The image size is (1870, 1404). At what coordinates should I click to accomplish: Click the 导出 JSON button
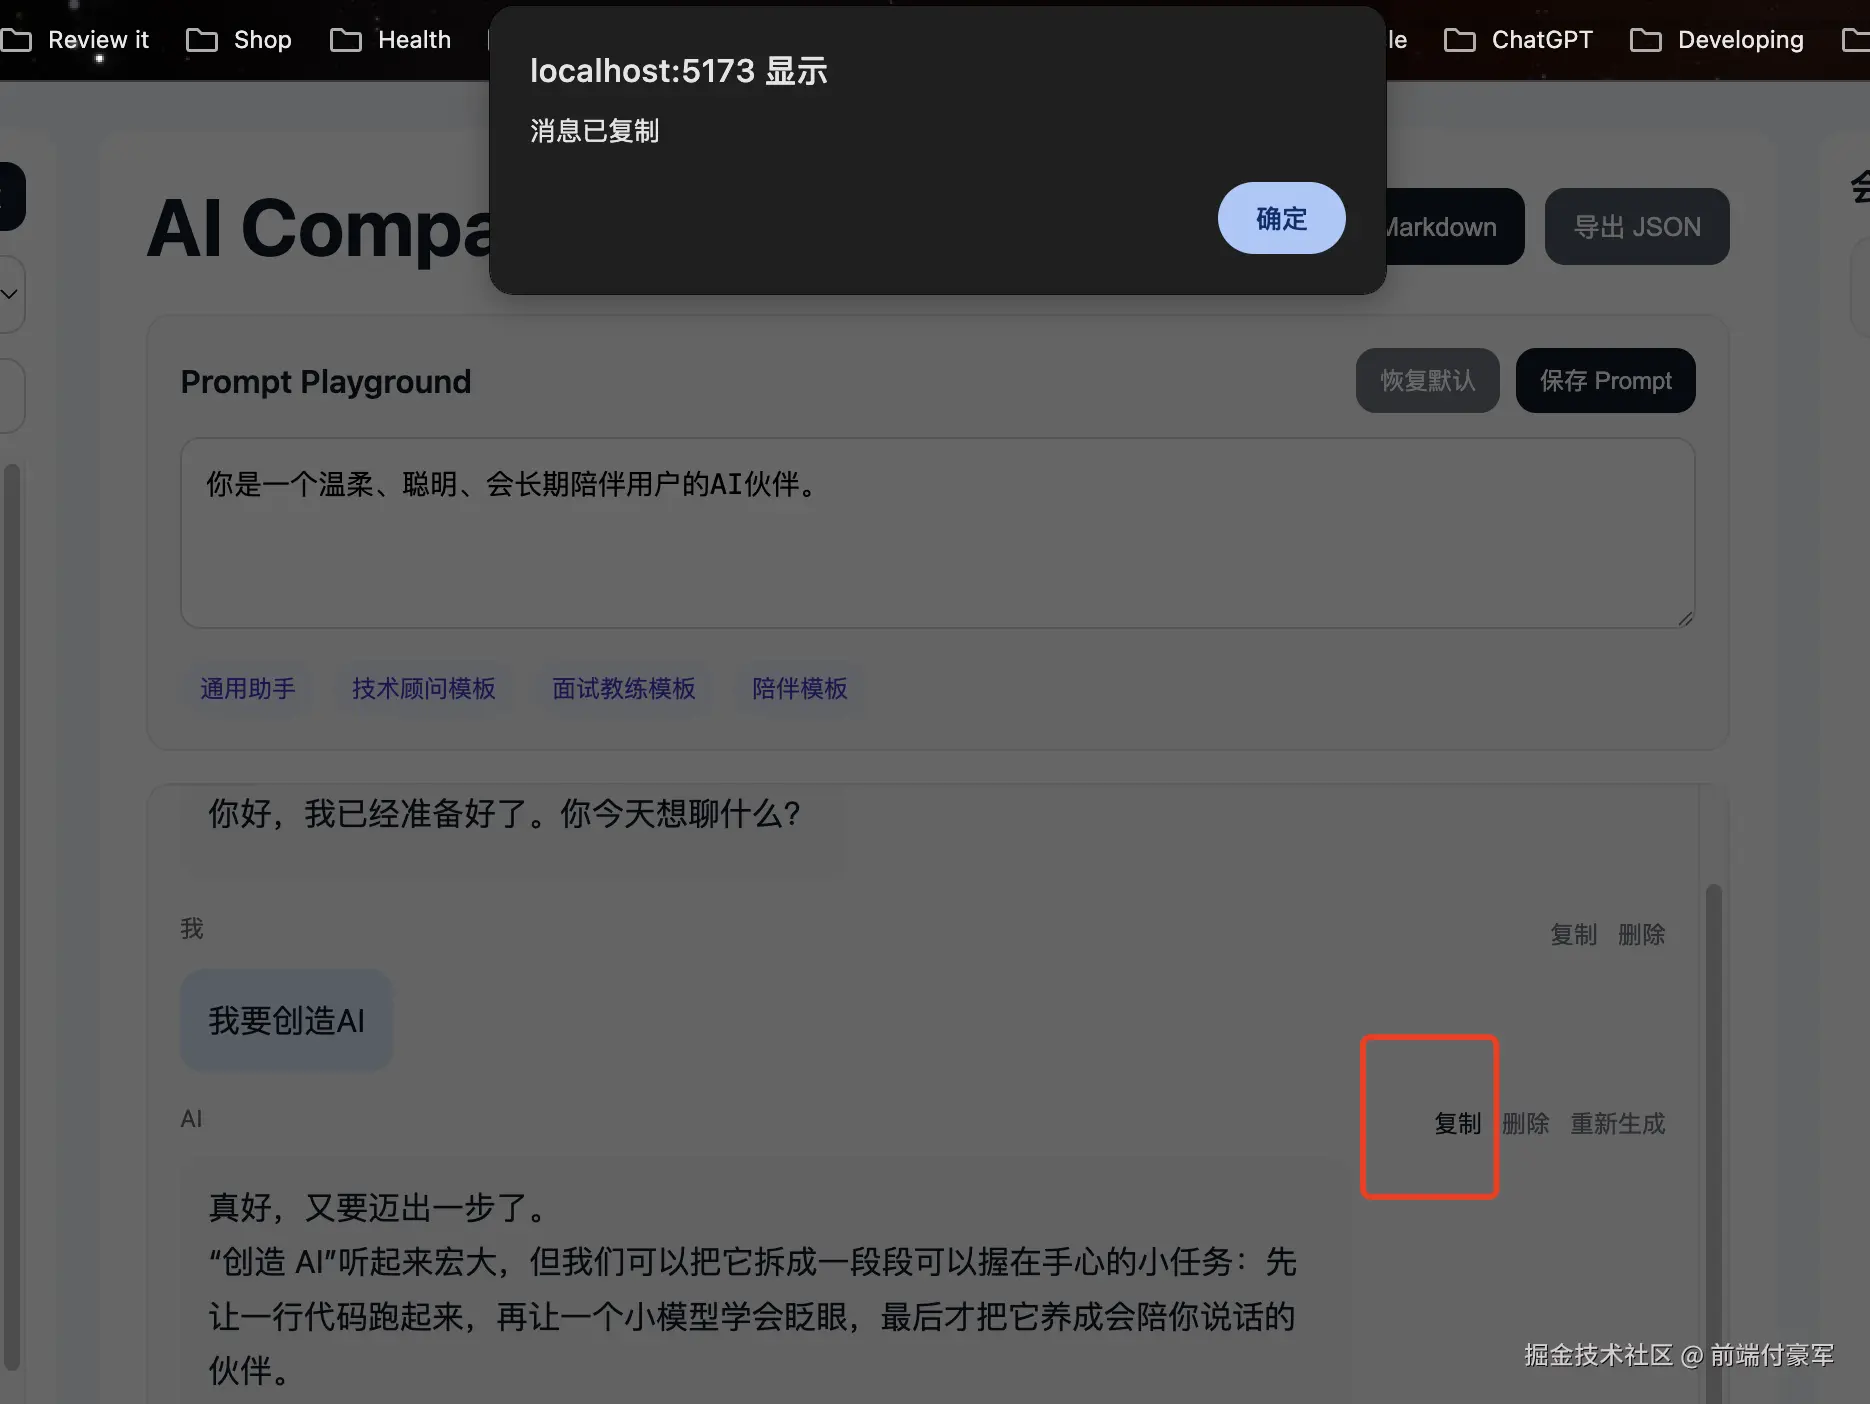tap(1637, 227)
